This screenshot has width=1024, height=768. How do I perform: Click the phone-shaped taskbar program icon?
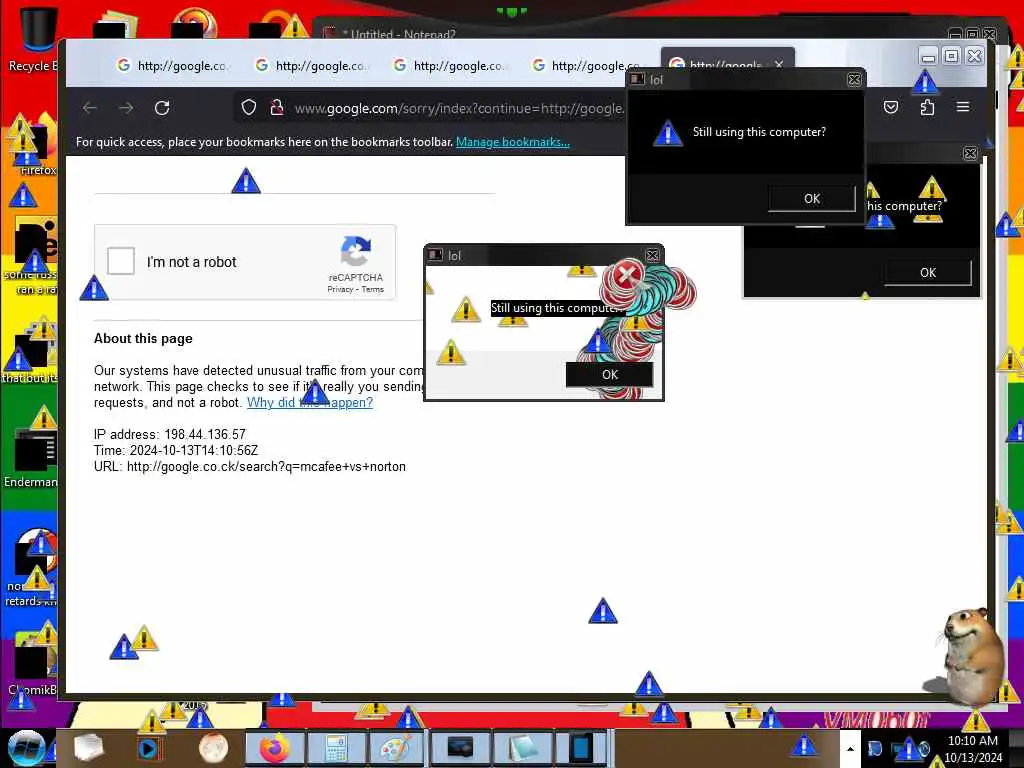click(581, 748)
